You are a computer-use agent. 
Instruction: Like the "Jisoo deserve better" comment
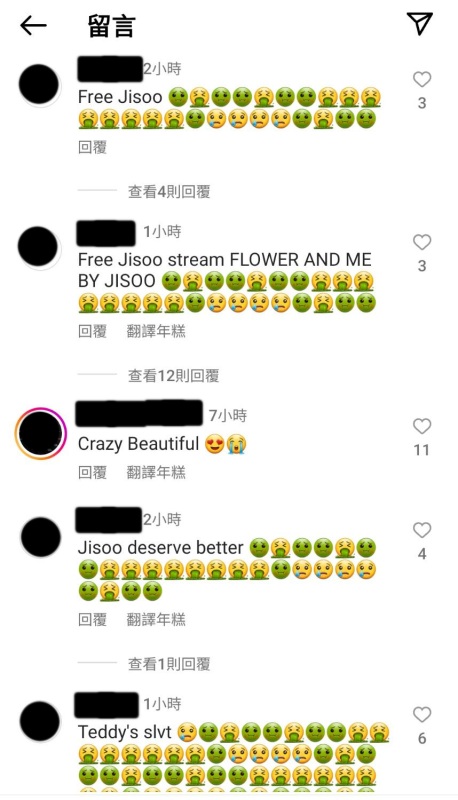coord(422,530)
